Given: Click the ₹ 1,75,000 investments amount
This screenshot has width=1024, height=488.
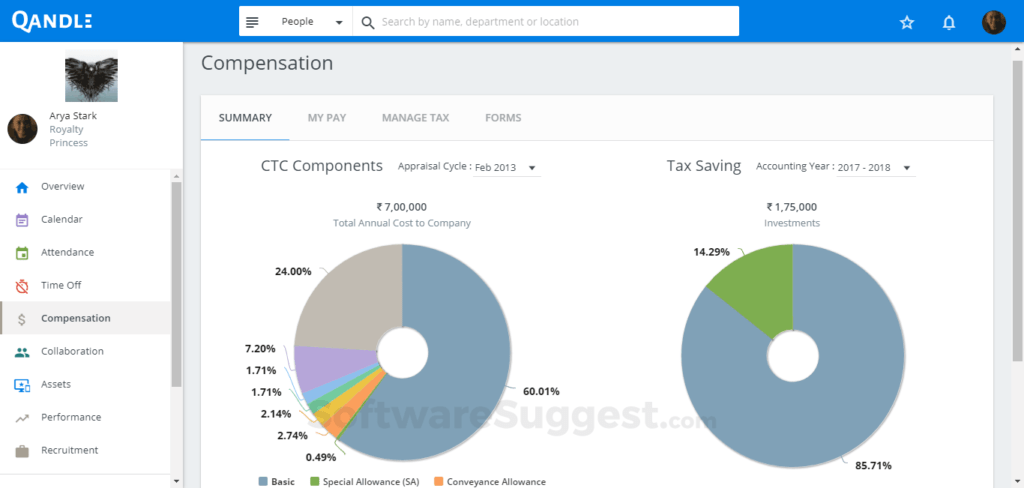Looking at the screenshot, I should (x=792, y=207).
